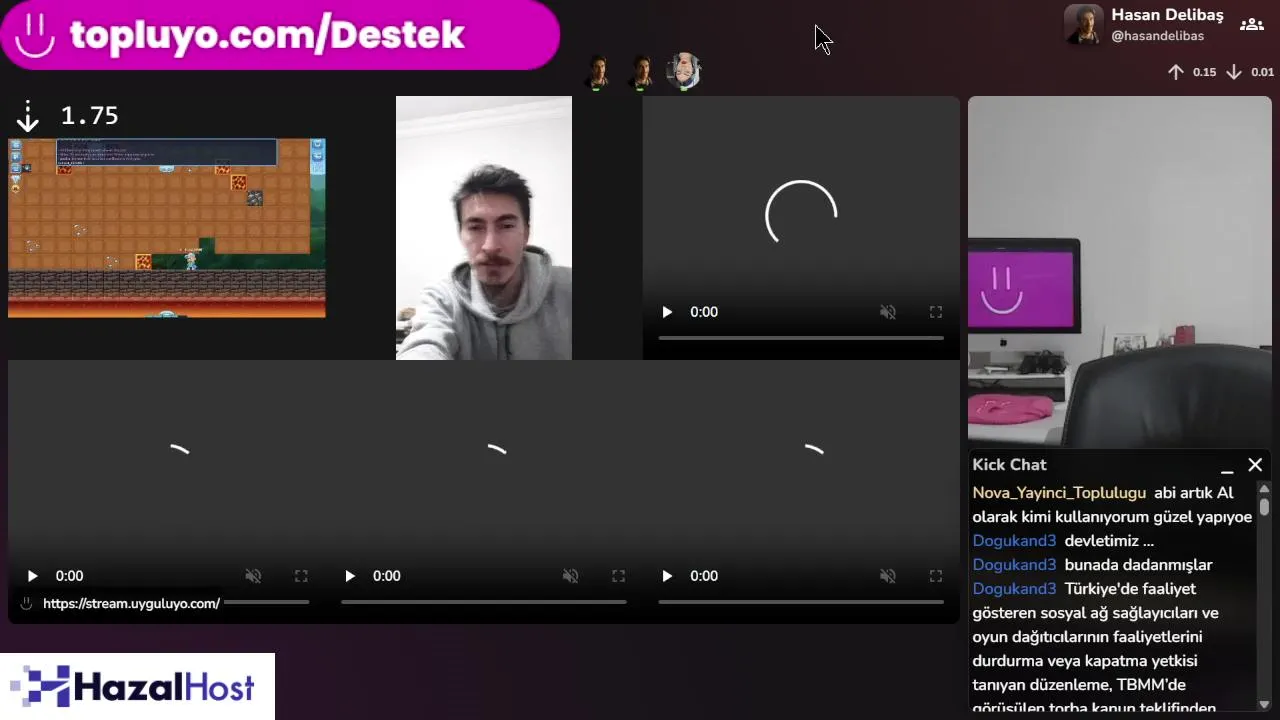This screenshot has height=720, width=1280.
Task: Fullscreen the middle video in the lower row
Action: [618, 576]
